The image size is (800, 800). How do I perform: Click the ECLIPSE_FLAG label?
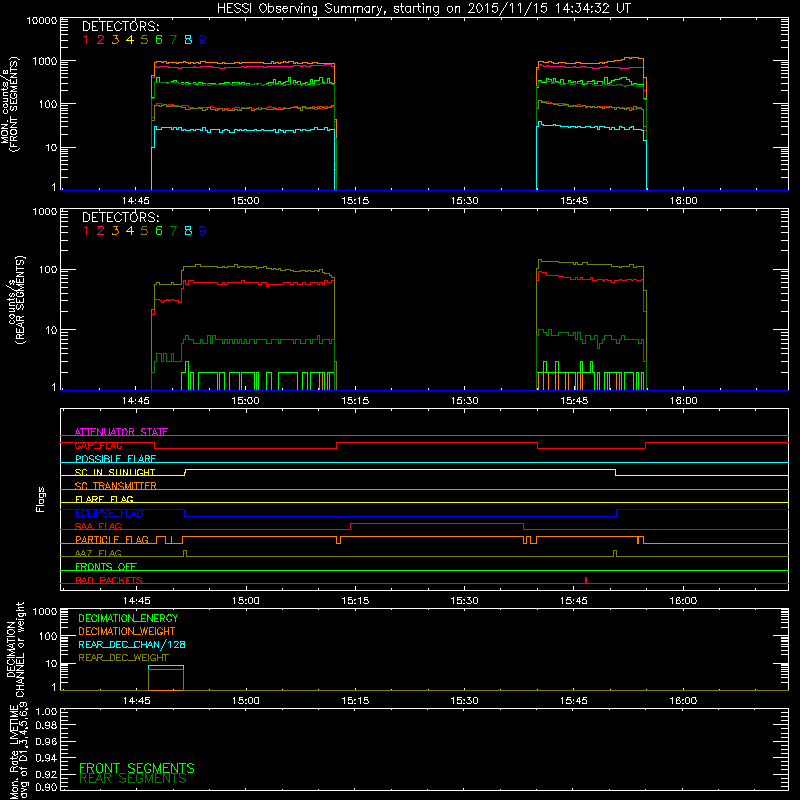click(109, 513)
